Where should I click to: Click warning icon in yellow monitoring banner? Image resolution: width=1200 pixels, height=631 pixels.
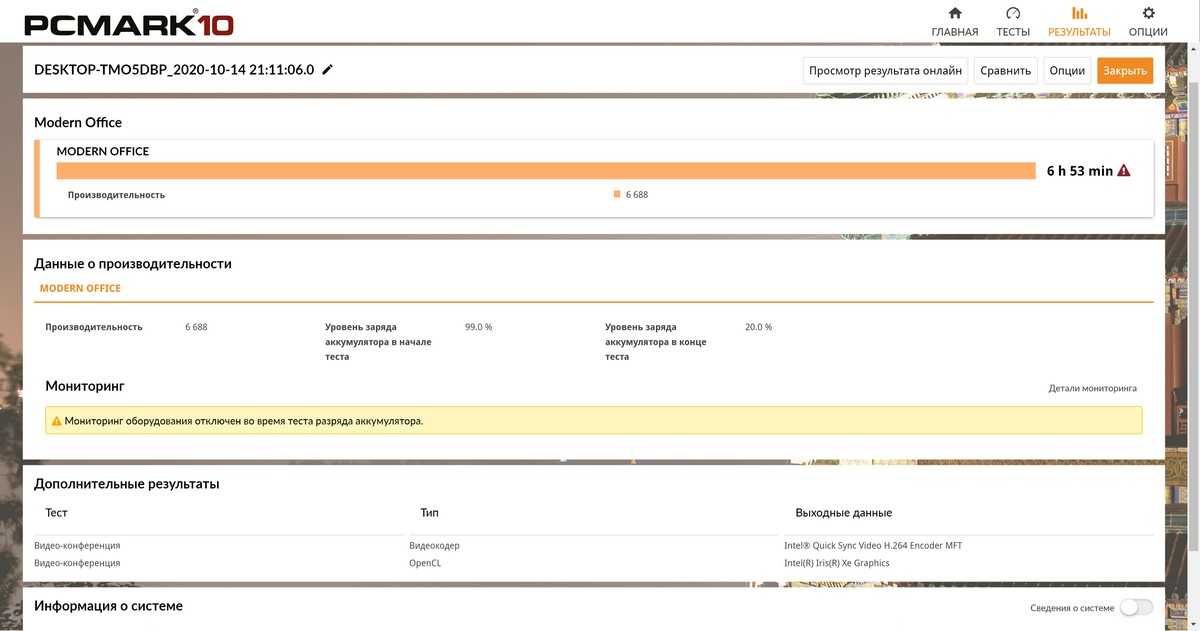tap(57, 421)
